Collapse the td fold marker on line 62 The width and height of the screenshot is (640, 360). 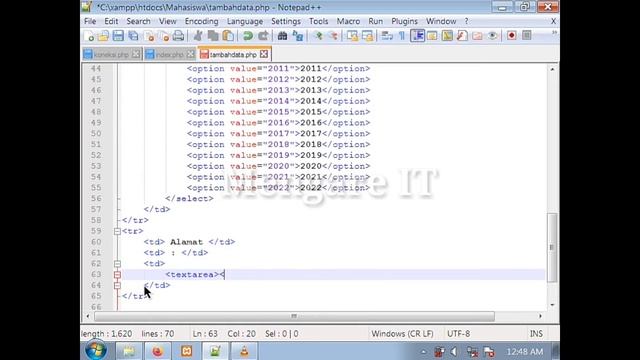point(117,264)
